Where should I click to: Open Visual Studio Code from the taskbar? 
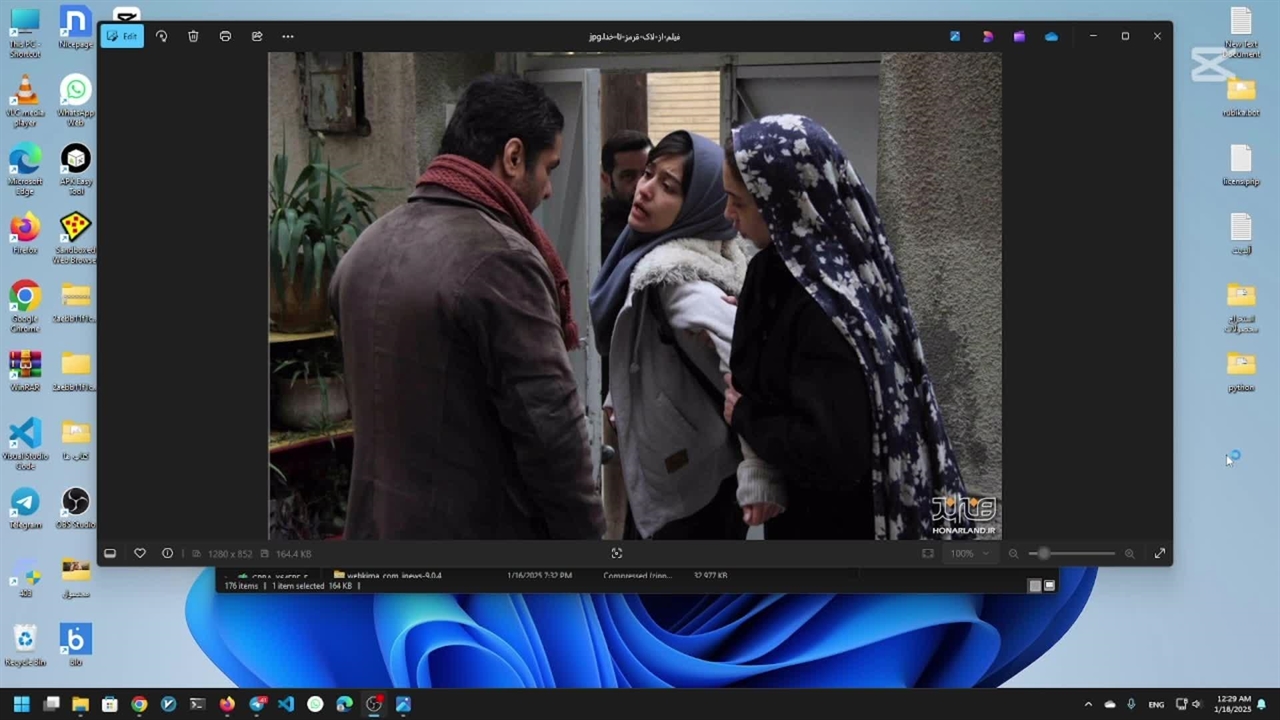point(286,704)
